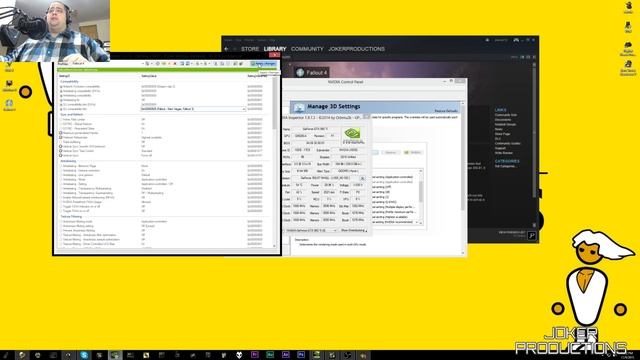Image resolution: width=640 pixels, height=360 pixels.
Task: Click the Profile Inspector vertical scrollbar
Action: click(x=275, y=102)
